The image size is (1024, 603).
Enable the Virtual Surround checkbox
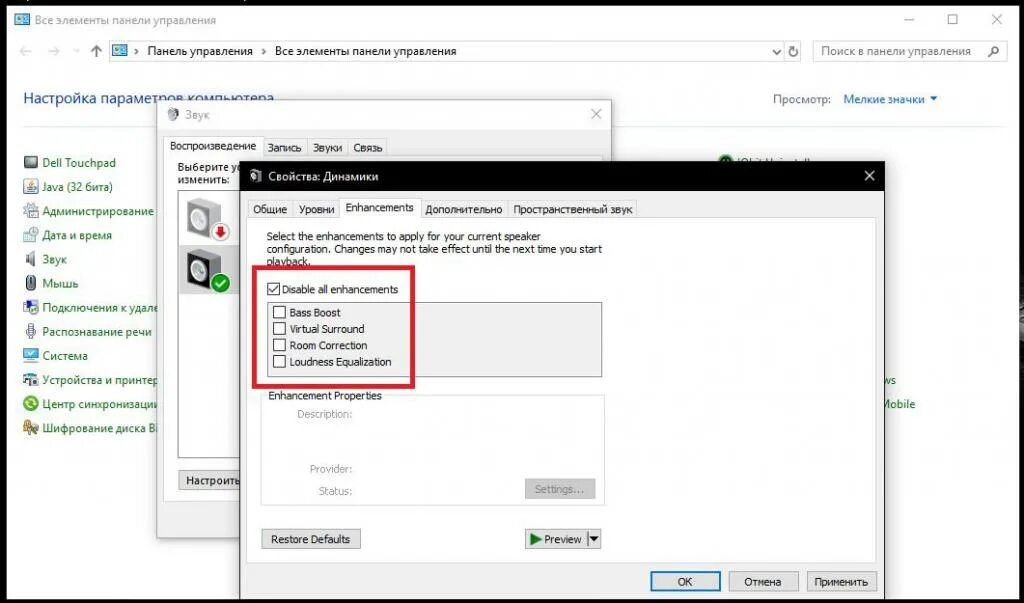pos(280,329)
